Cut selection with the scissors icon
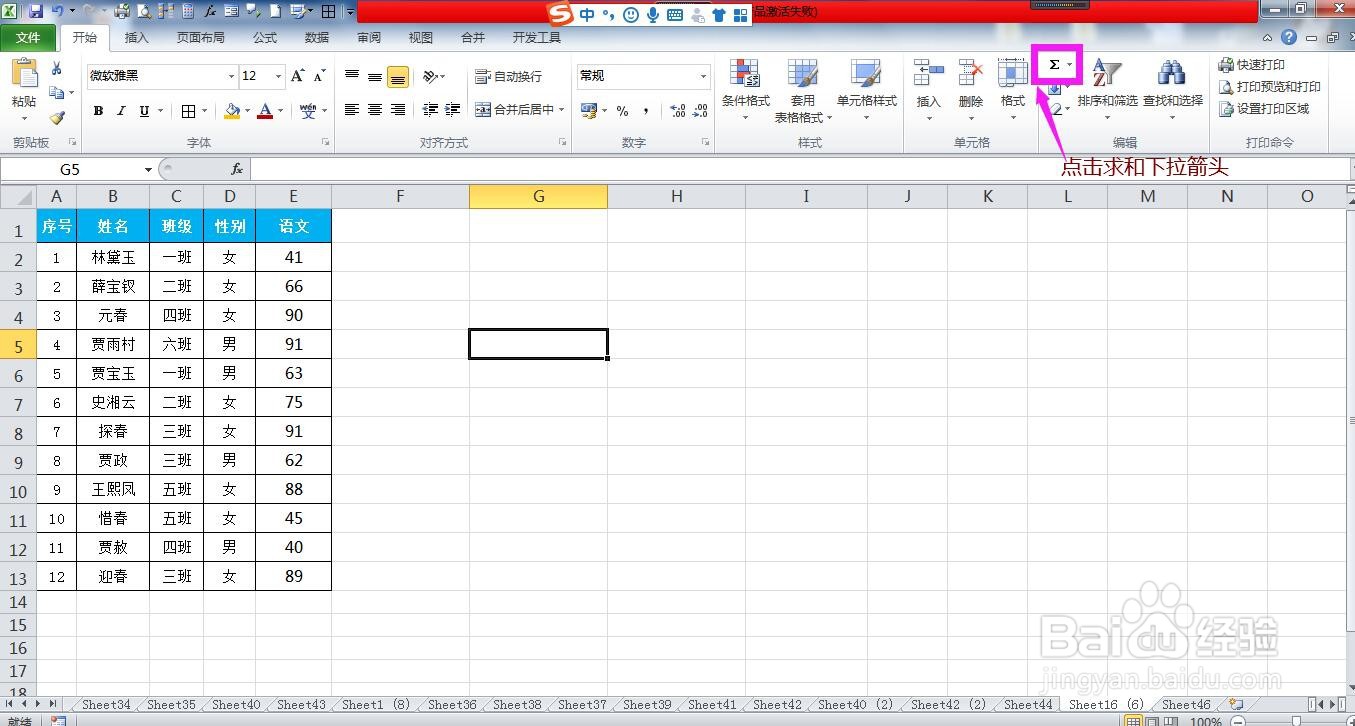Viewport: 1355px width, 726px height. click(x=57, y=68)
